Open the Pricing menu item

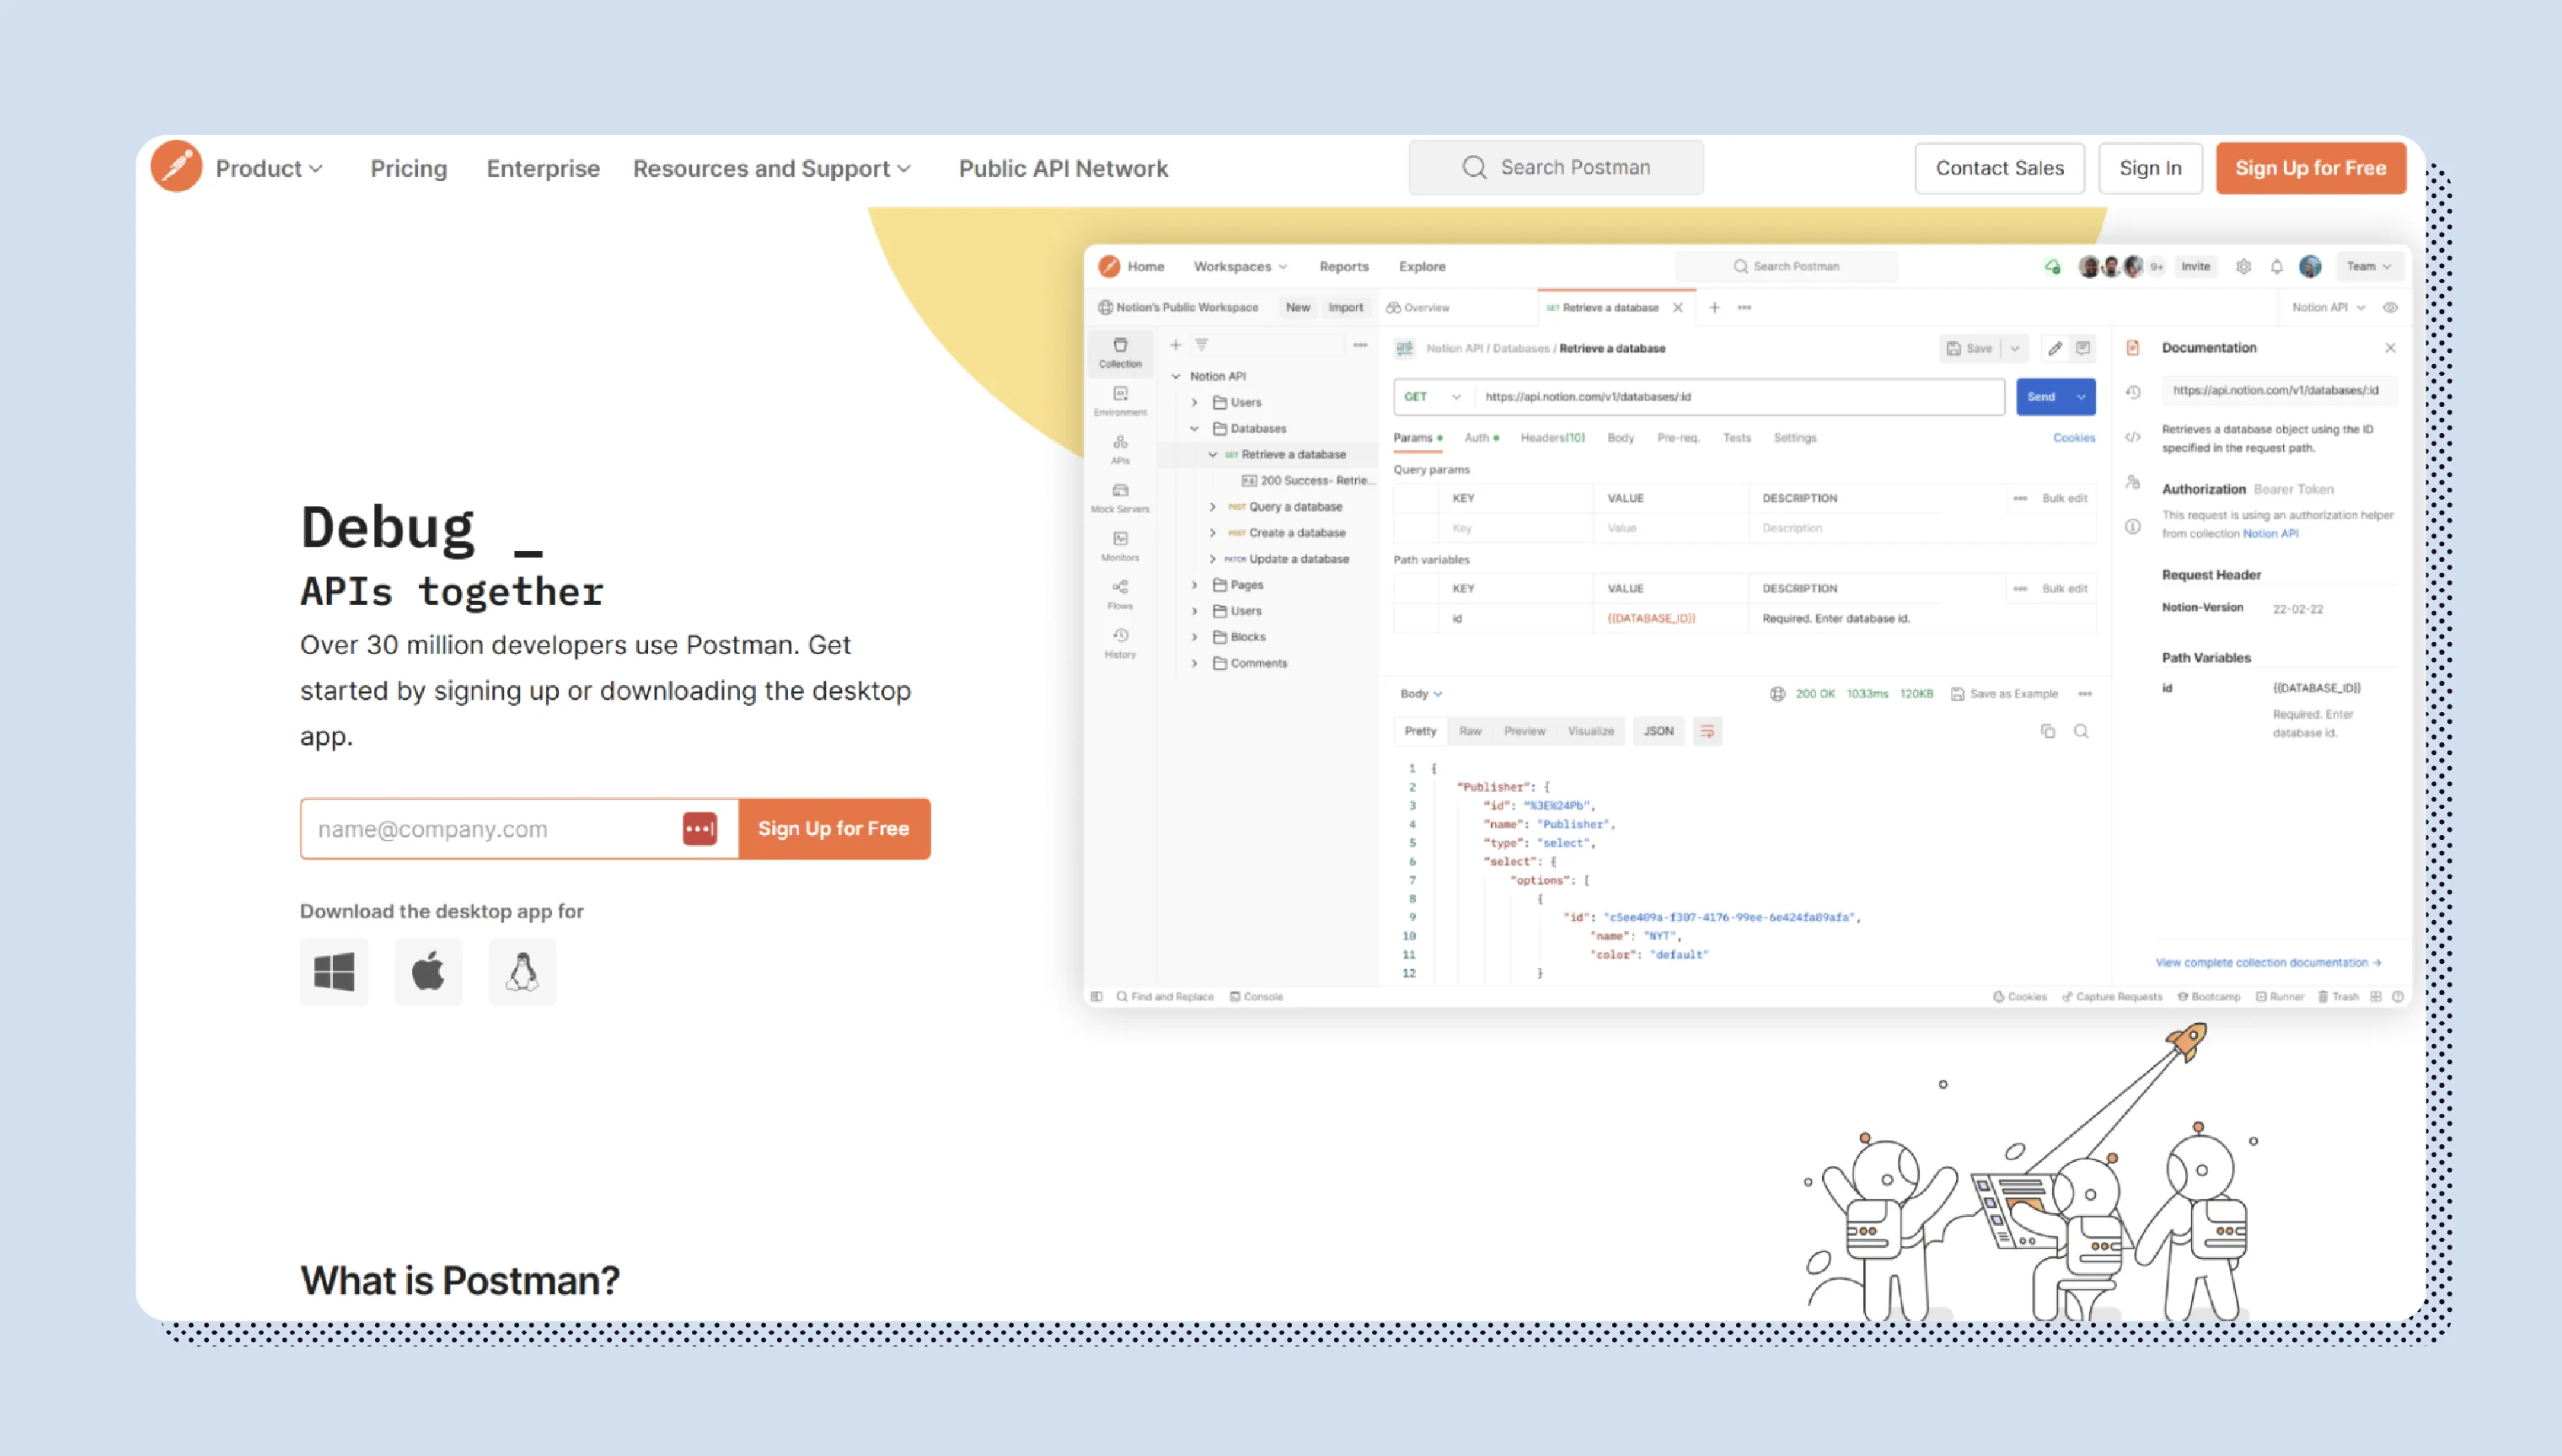tap(409, 168)
